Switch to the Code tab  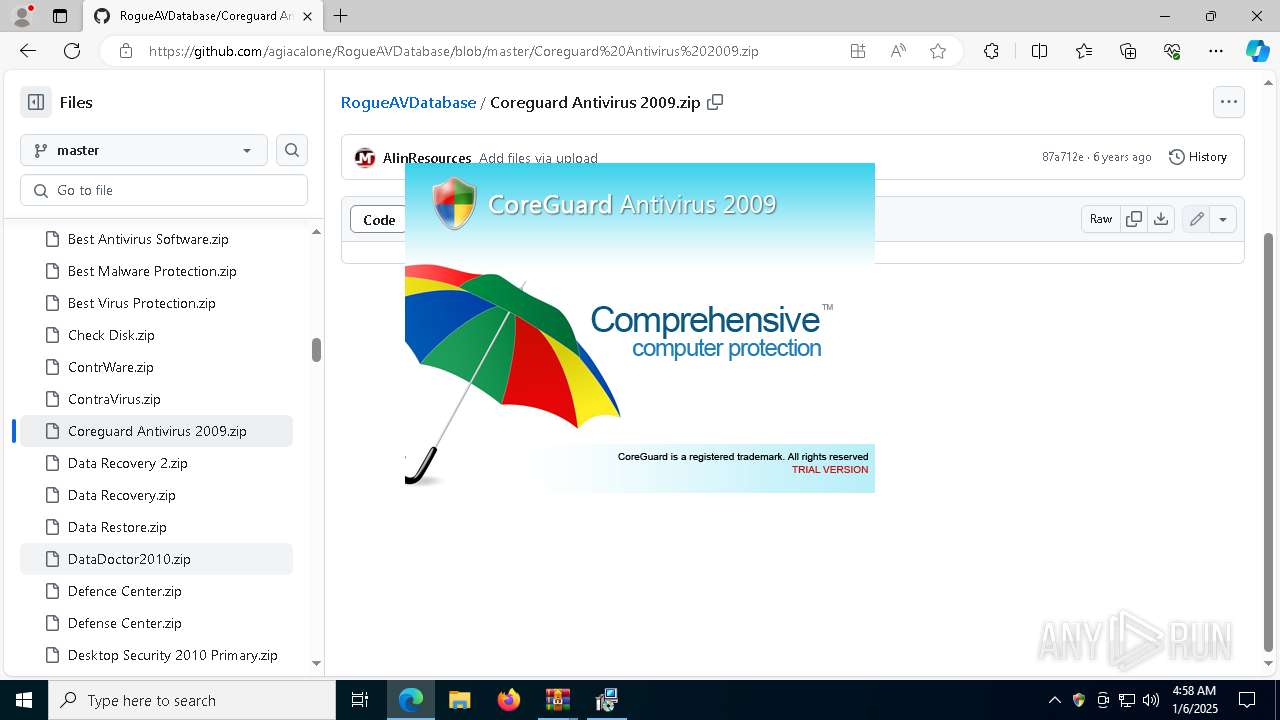[x=379, y=220]
